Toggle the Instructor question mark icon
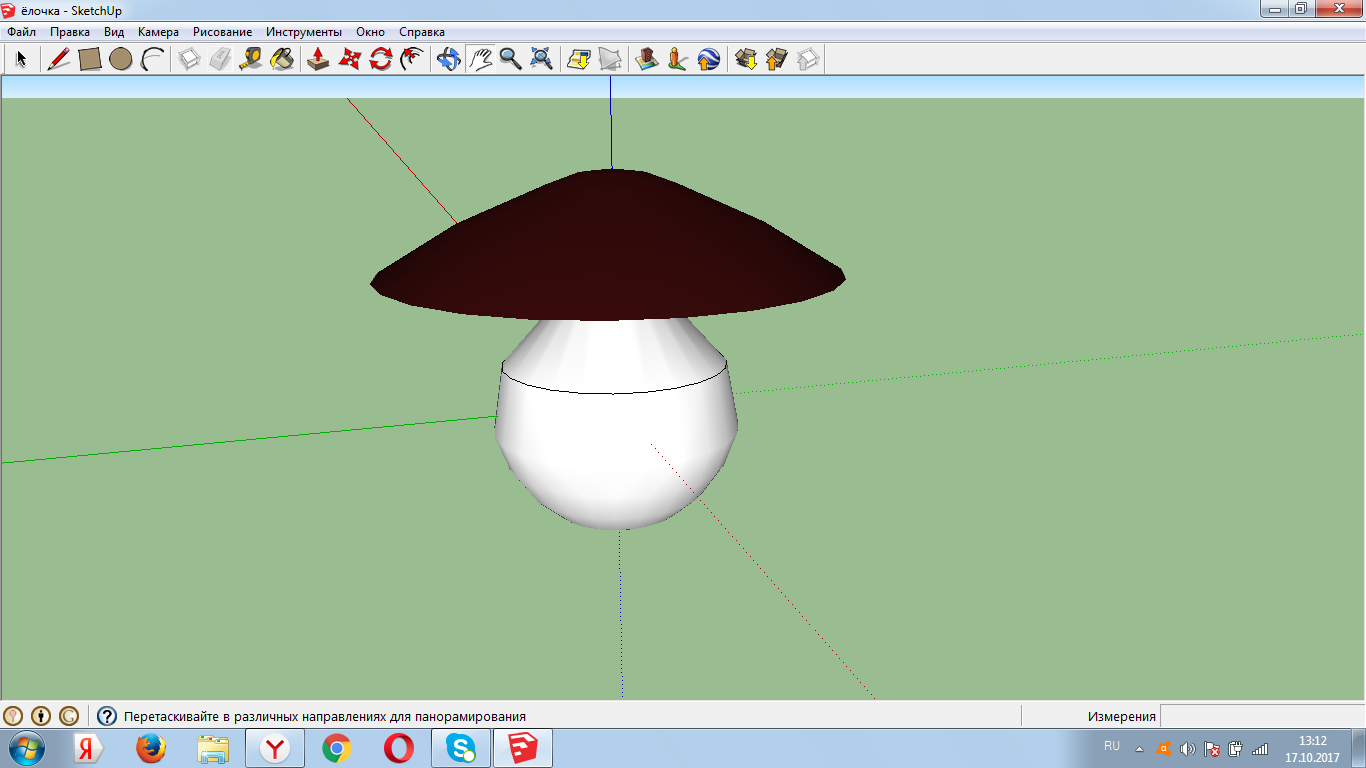The height and width of the screenshot is (768, 1366). point(107,716)
